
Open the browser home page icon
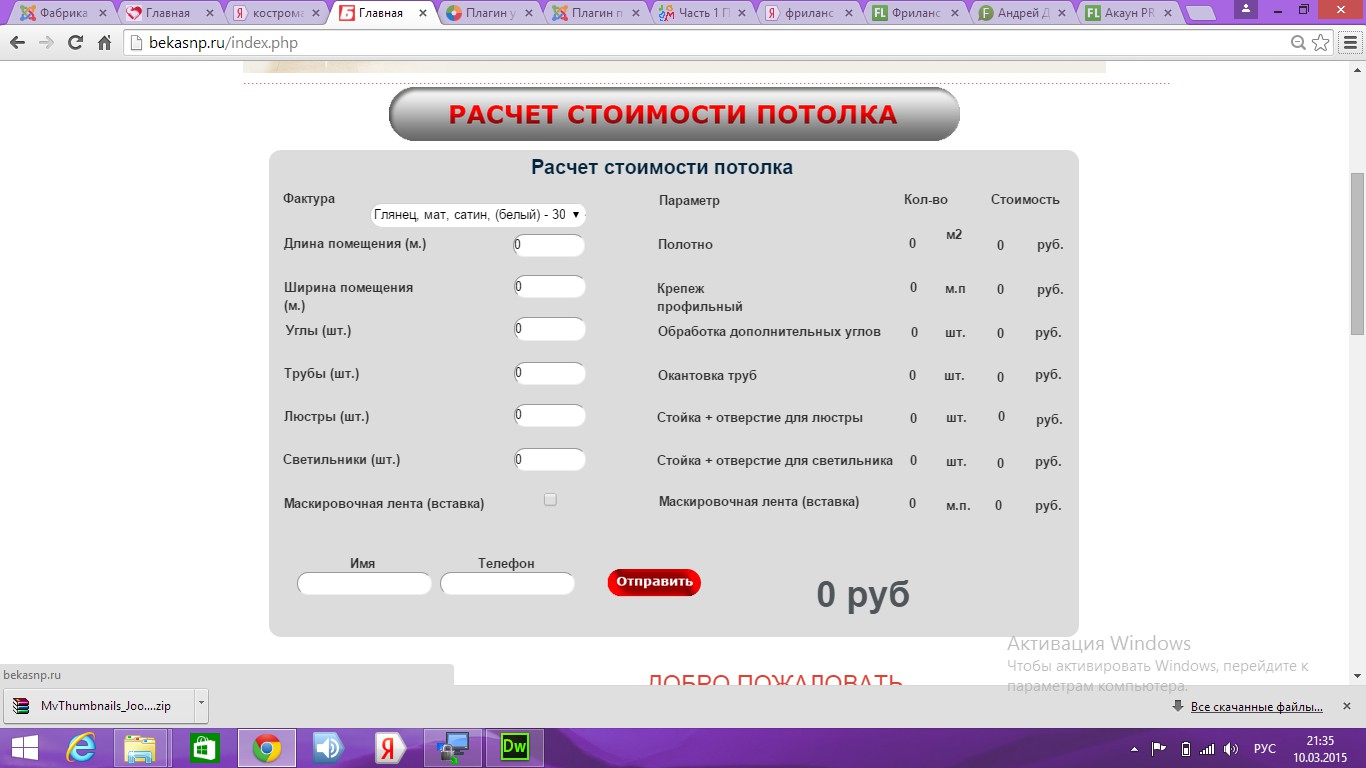point(104,43)
